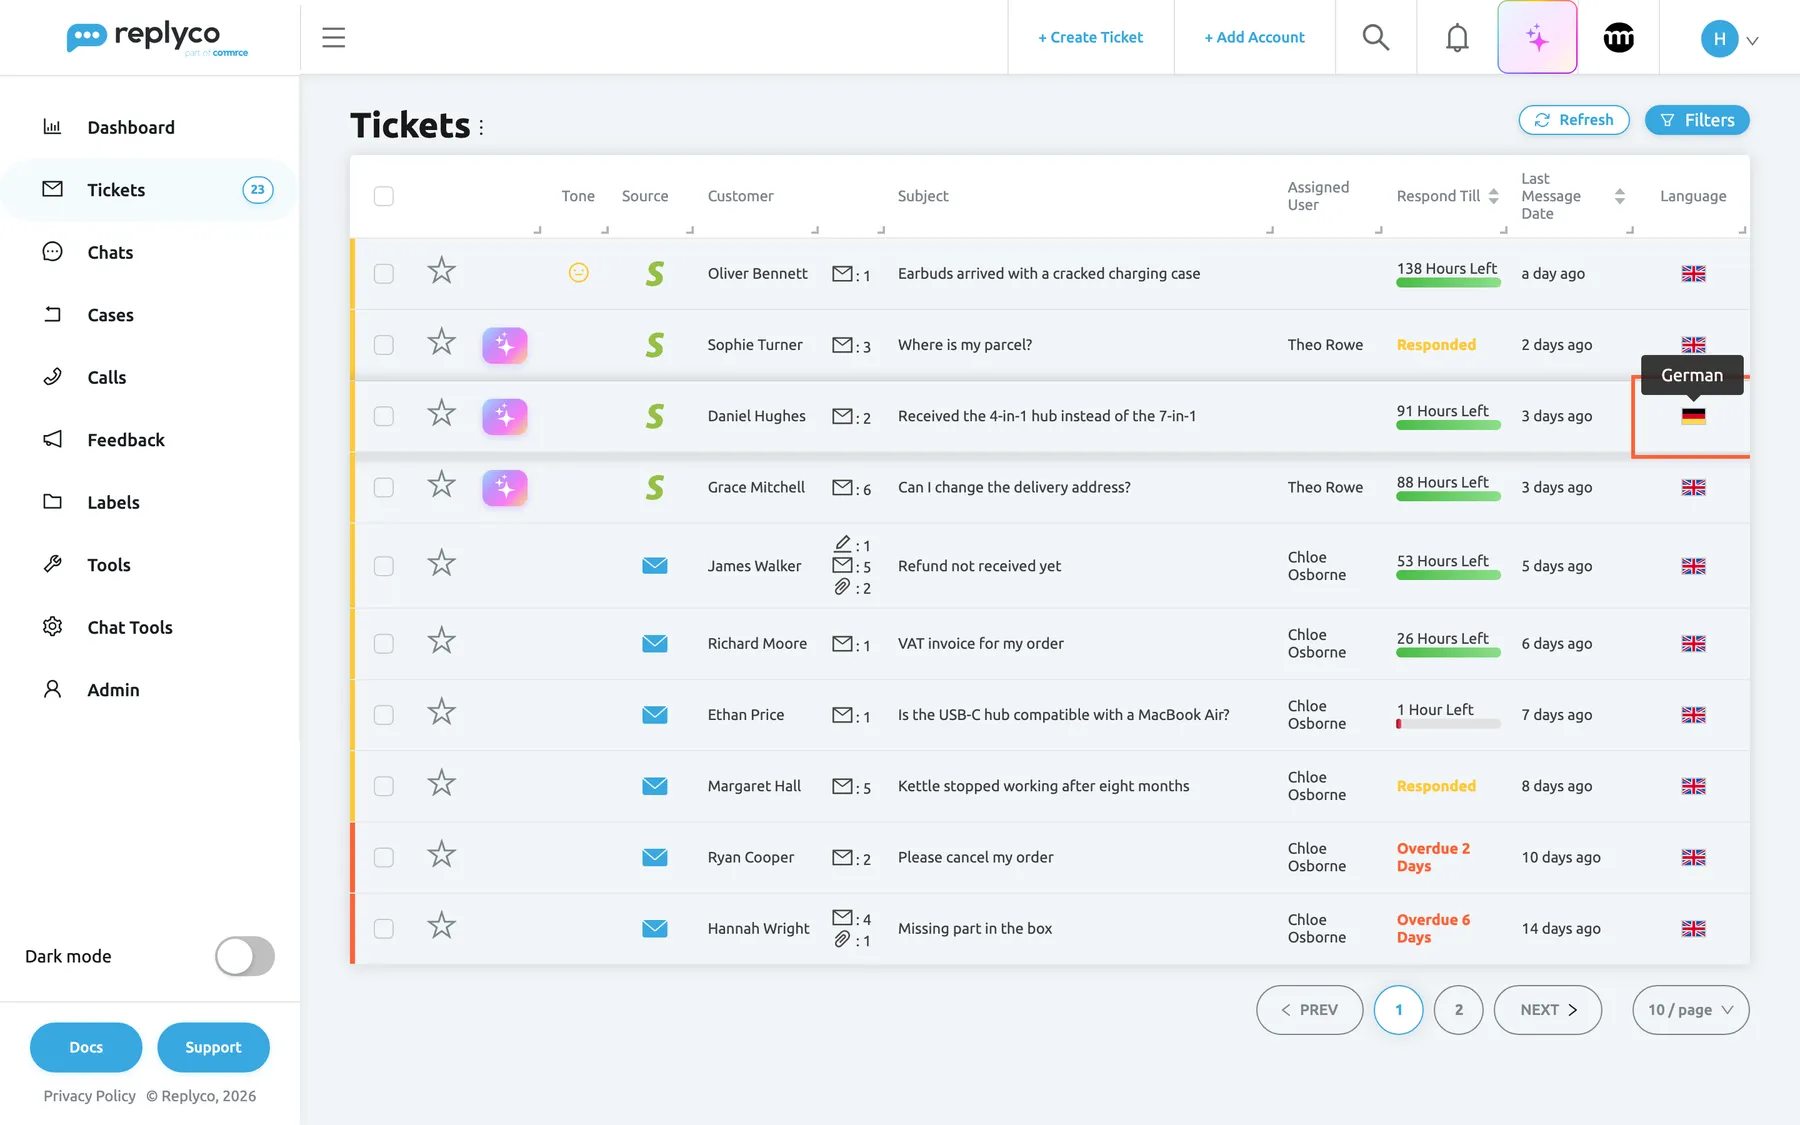Click the German flag in Daniel Hughes row
This screenshot has width=1800, height=1125.
click(x=1693, y=416)
